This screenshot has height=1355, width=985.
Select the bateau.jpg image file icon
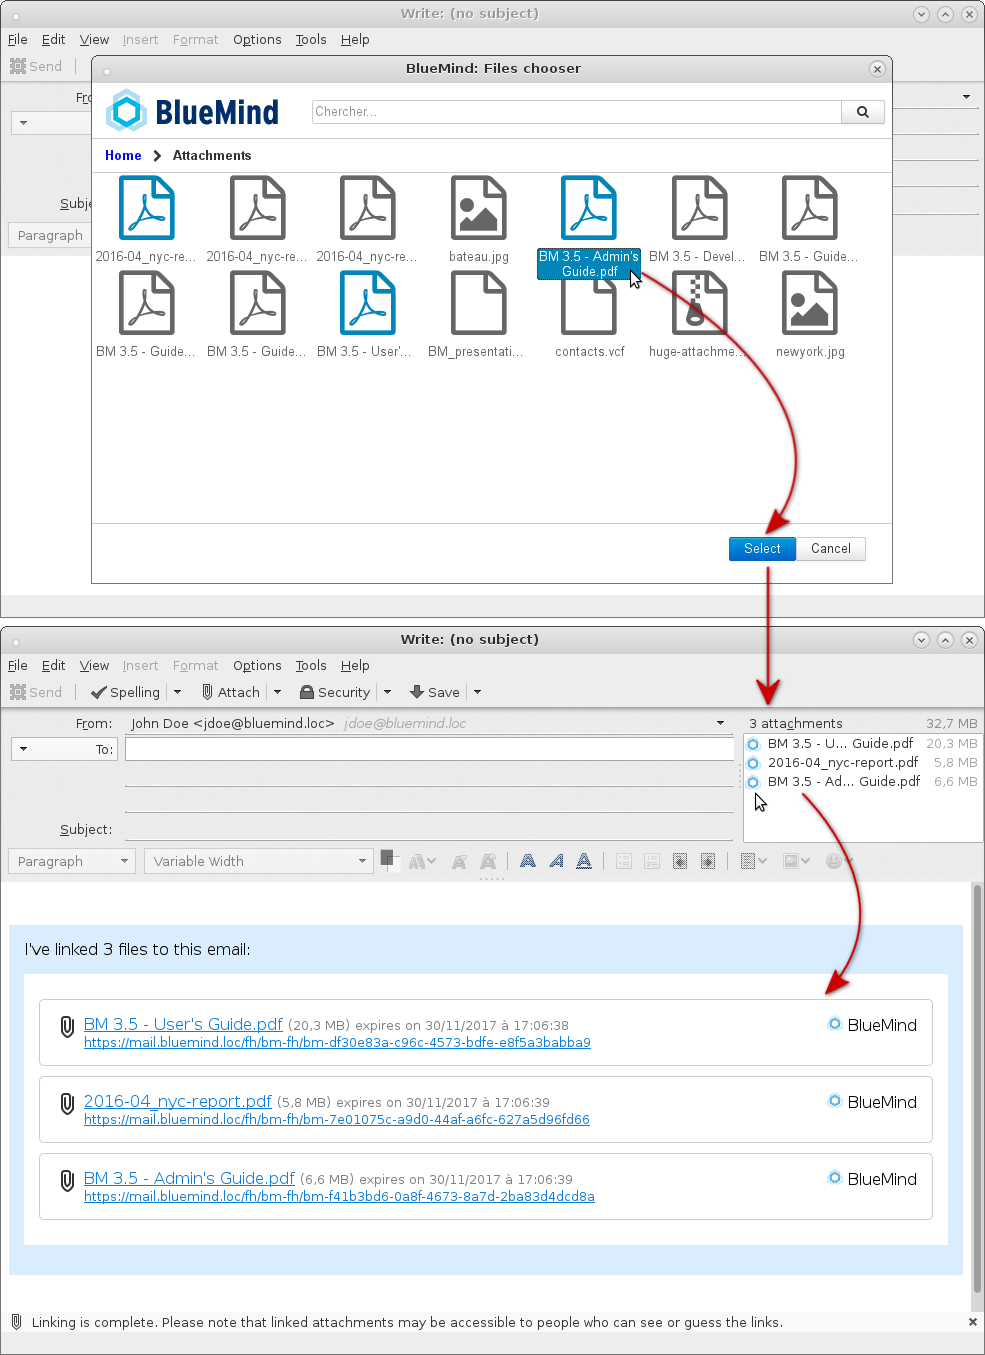tap(479, 208)
